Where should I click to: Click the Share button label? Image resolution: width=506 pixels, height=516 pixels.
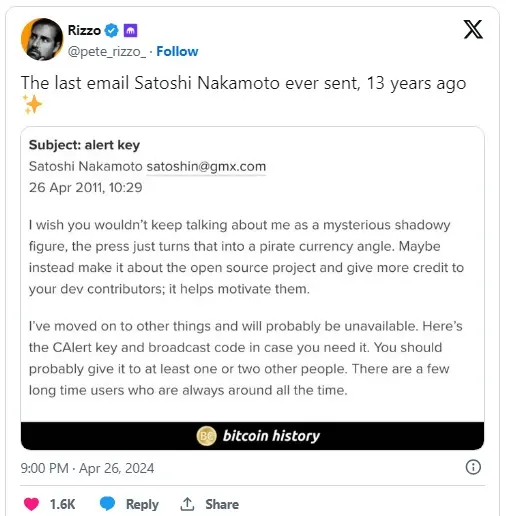(222, 504)
